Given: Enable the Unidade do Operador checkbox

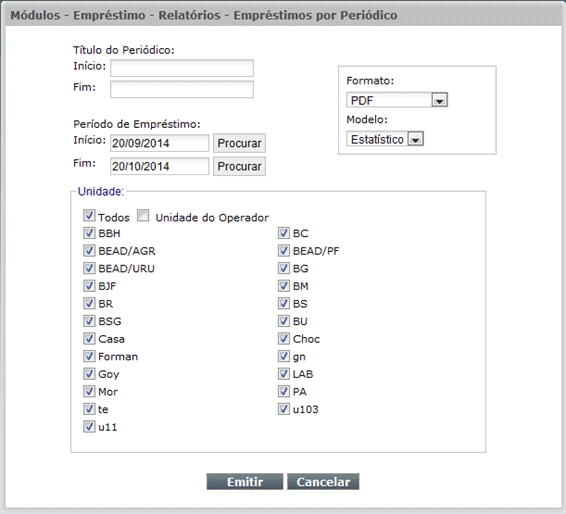Looking at the screenshot, I should [x=143, y=215].
